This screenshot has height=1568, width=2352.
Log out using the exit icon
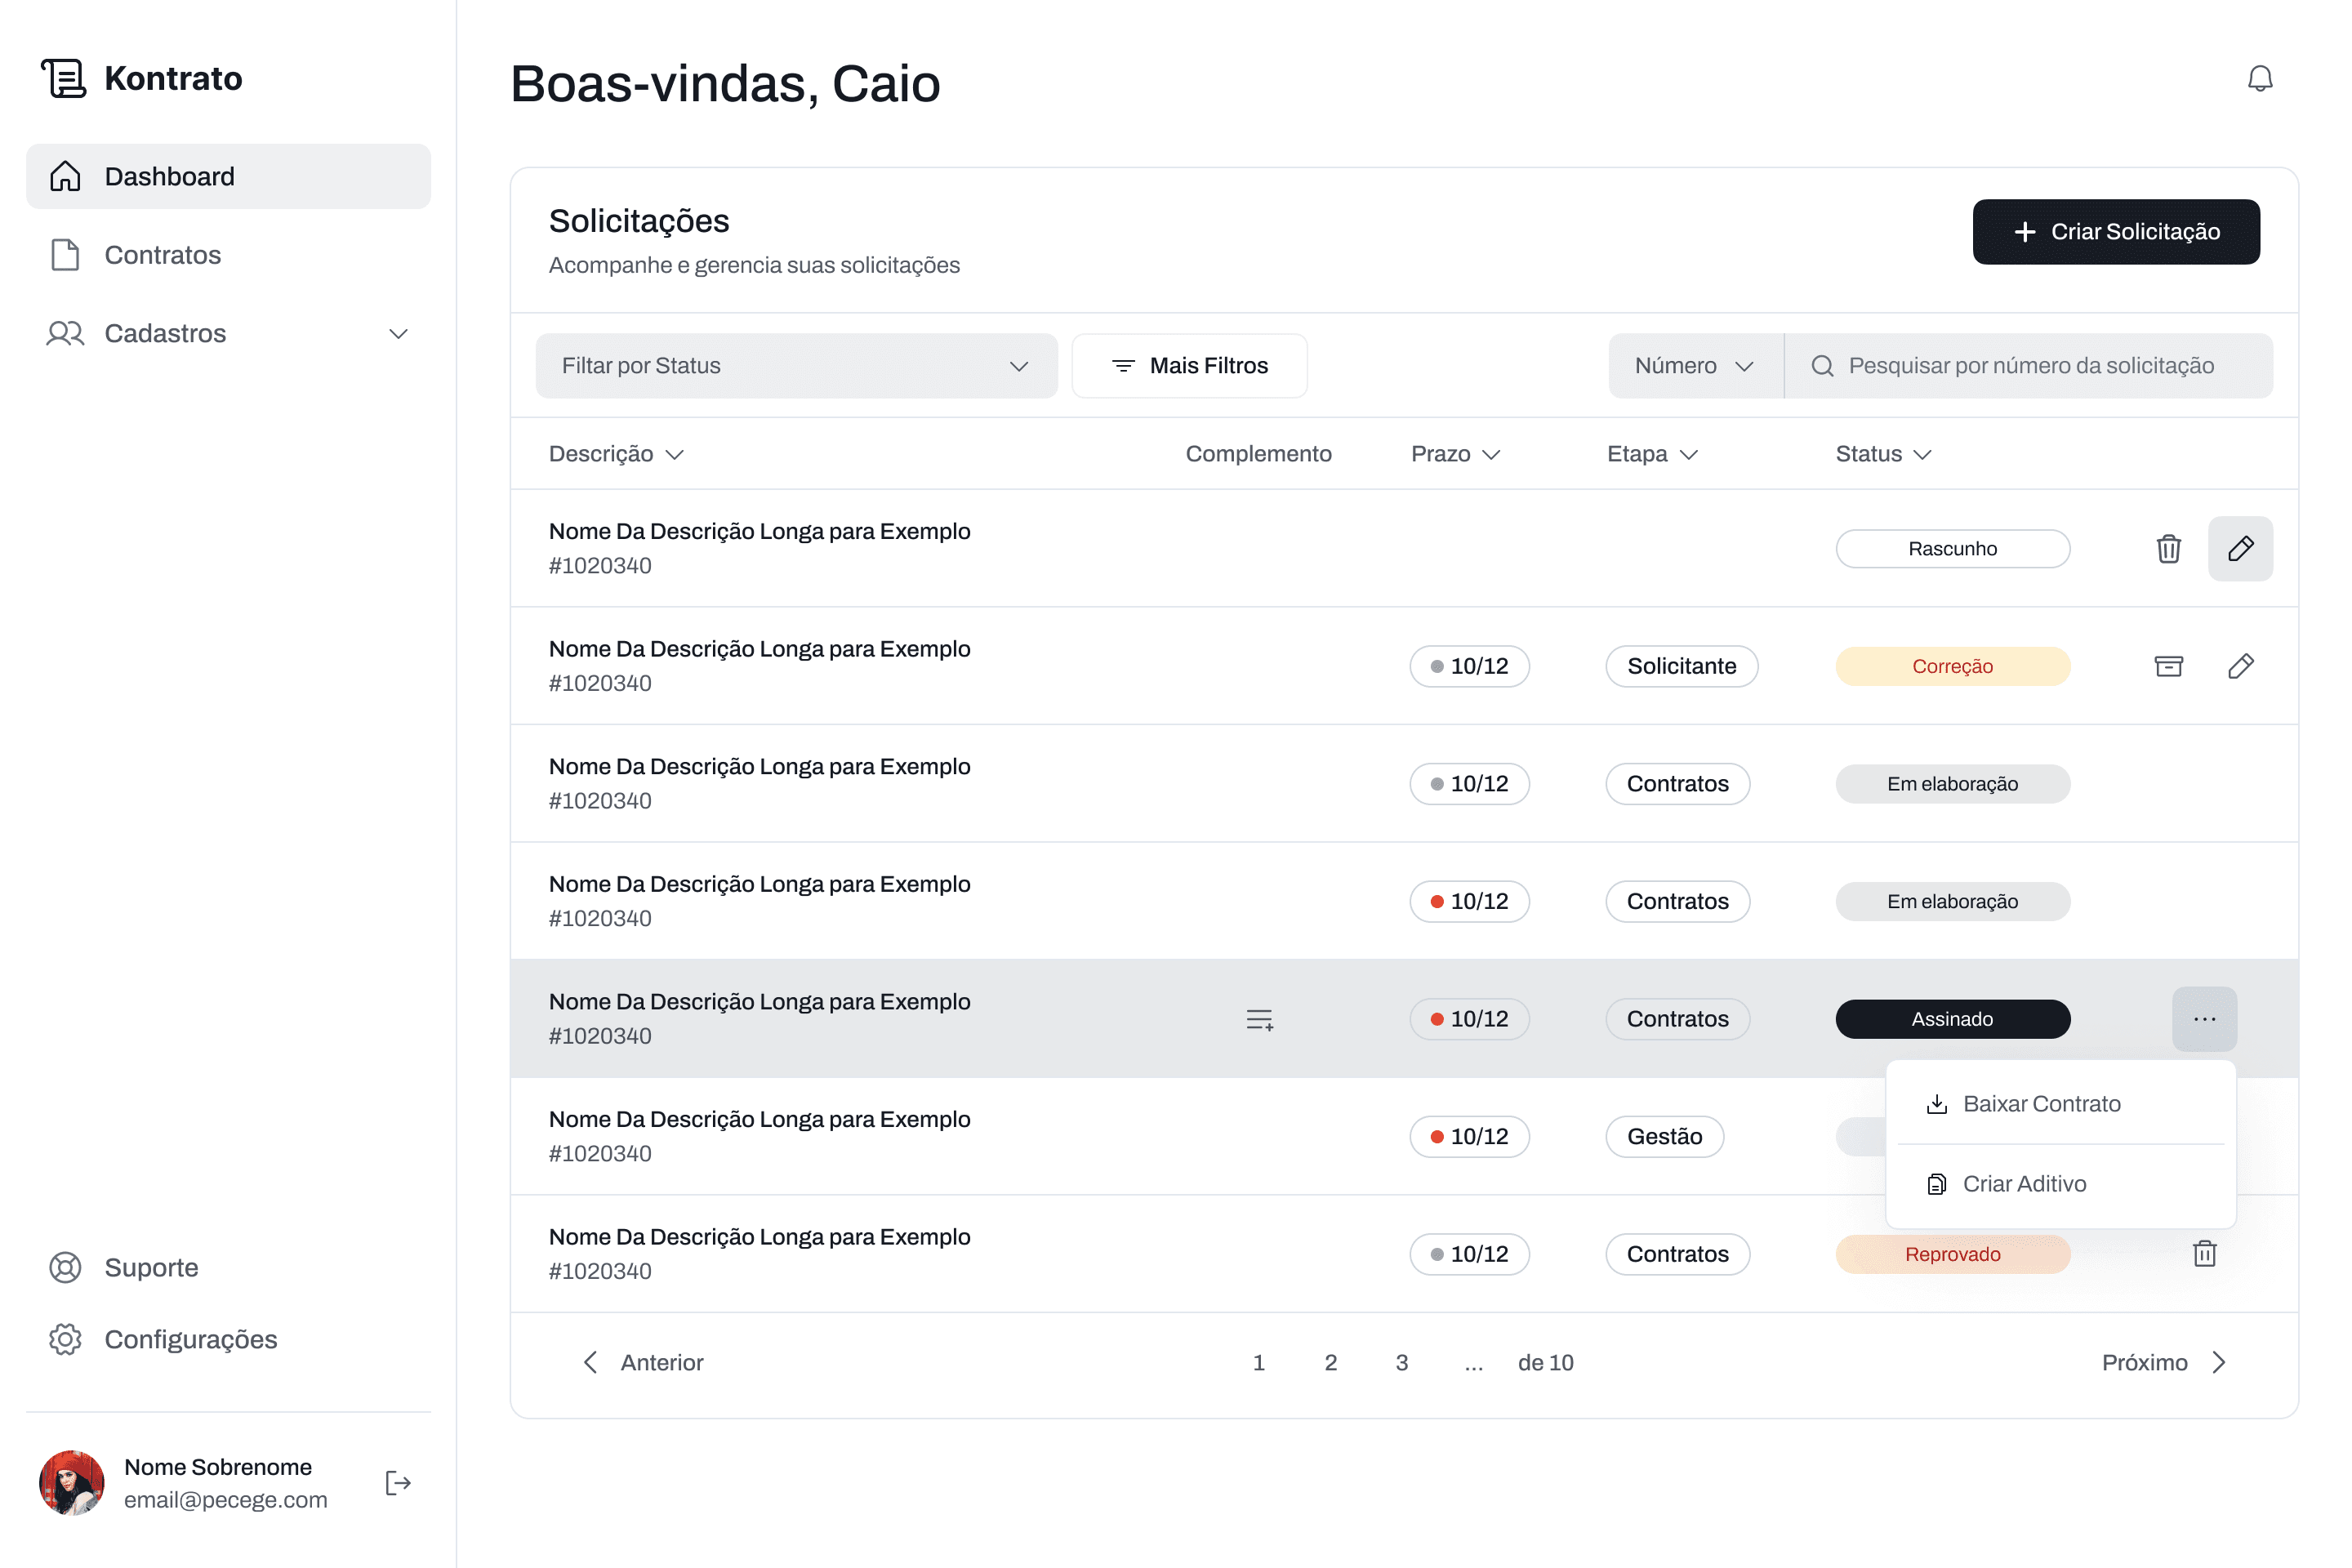[398, 1483]
